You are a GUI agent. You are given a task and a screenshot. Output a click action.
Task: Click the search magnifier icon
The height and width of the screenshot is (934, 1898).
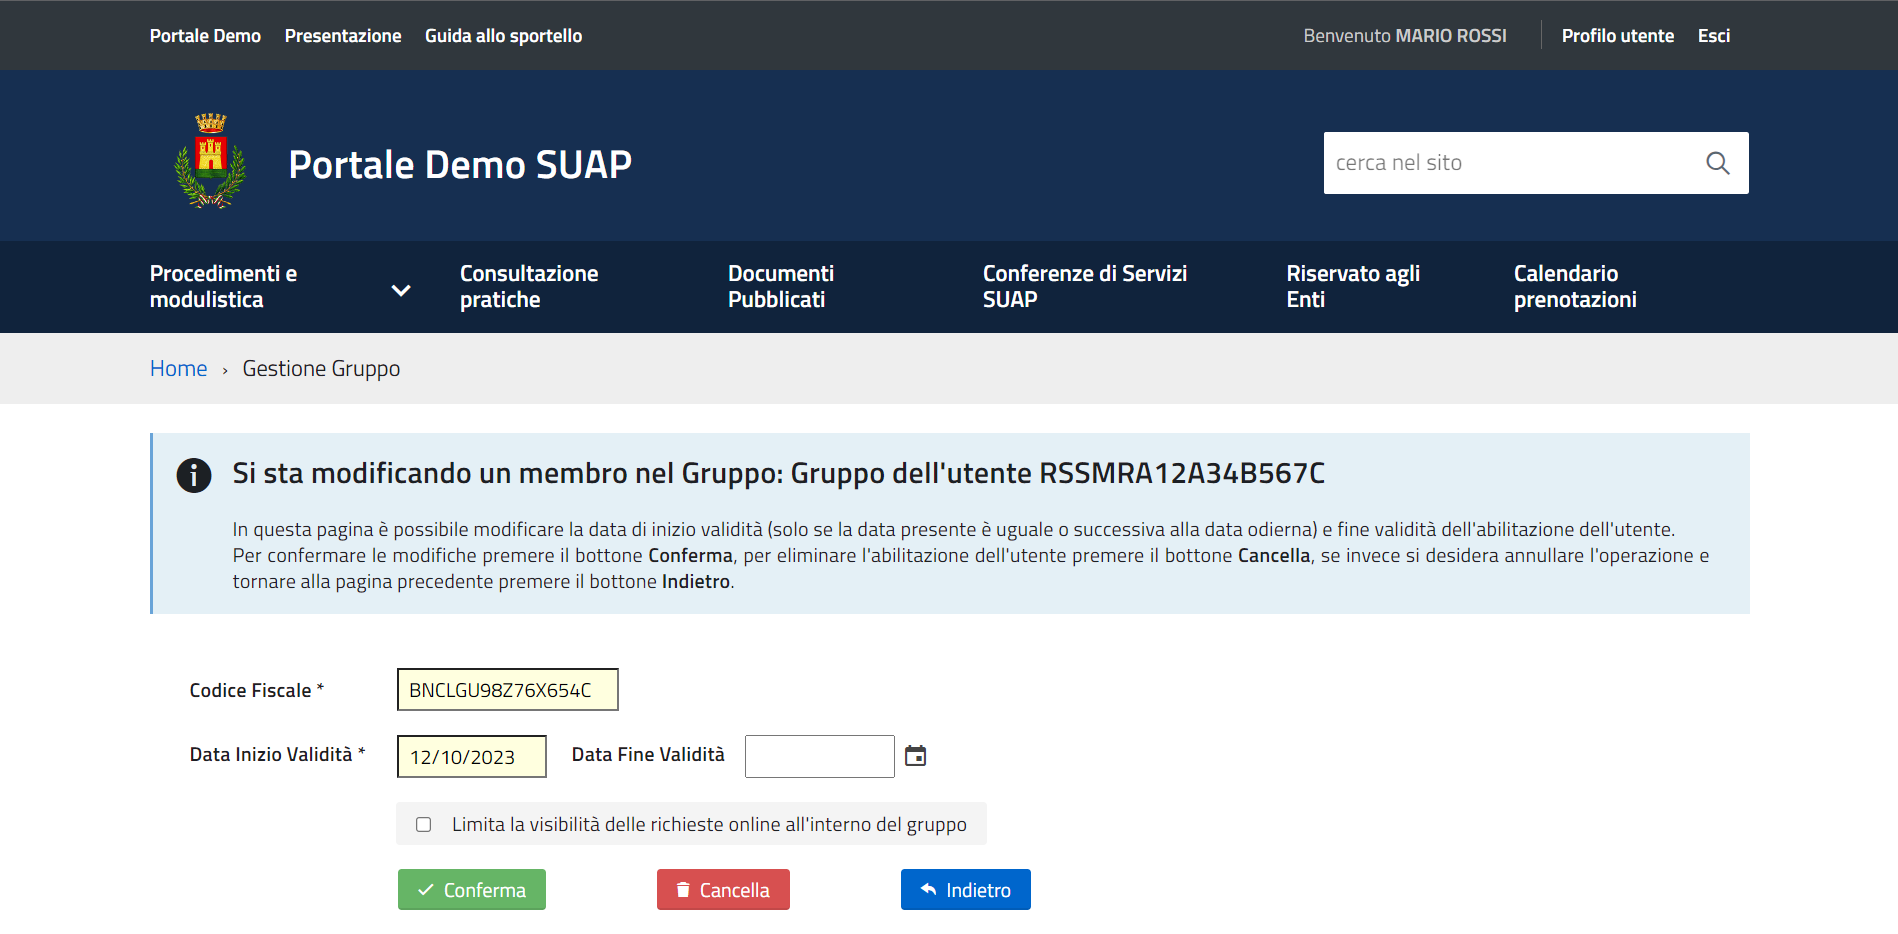1717,163
